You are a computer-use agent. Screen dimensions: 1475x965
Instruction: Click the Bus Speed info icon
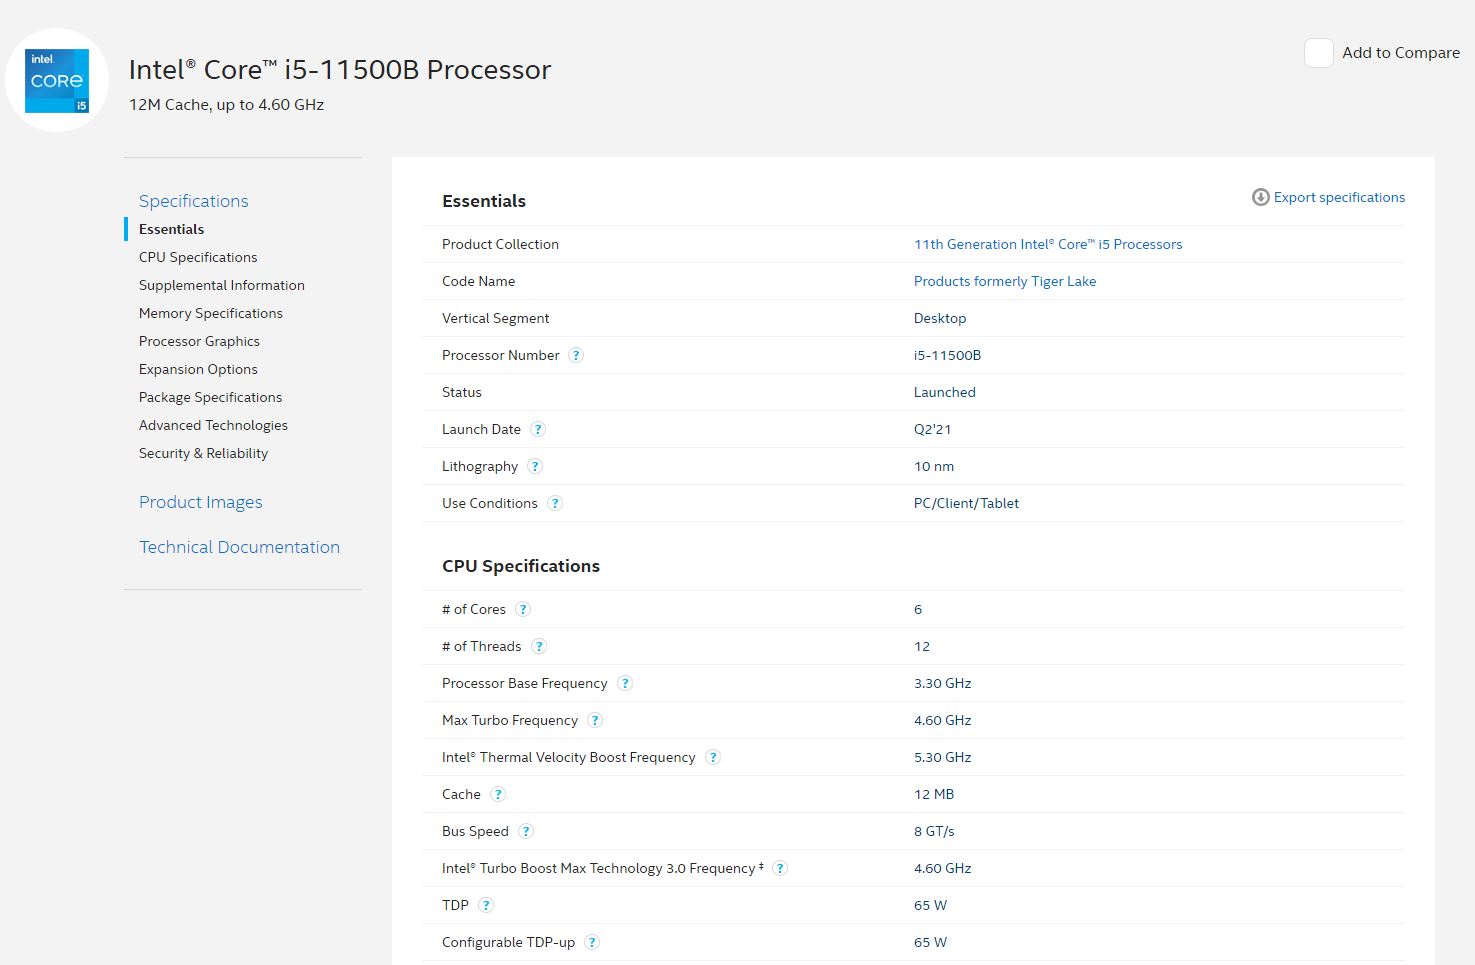pos(526,831)
